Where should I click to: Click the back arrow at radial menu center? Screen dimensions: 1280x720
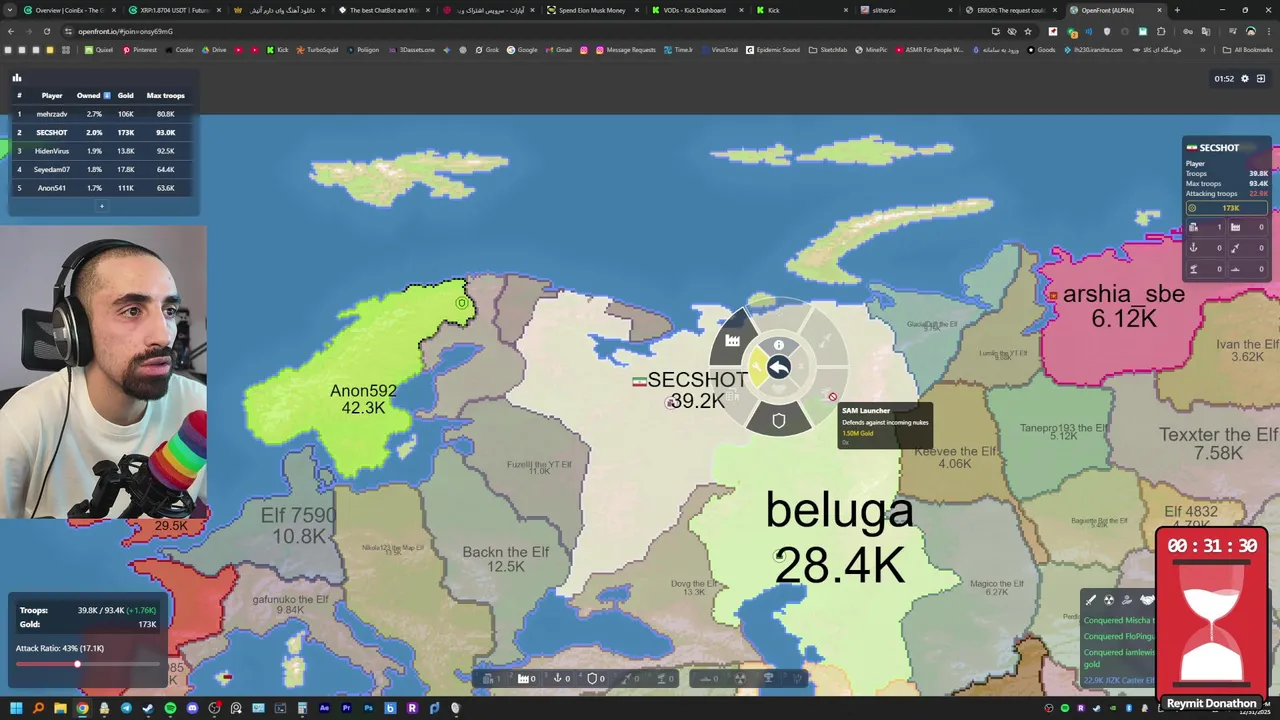(x=779, y=367)
